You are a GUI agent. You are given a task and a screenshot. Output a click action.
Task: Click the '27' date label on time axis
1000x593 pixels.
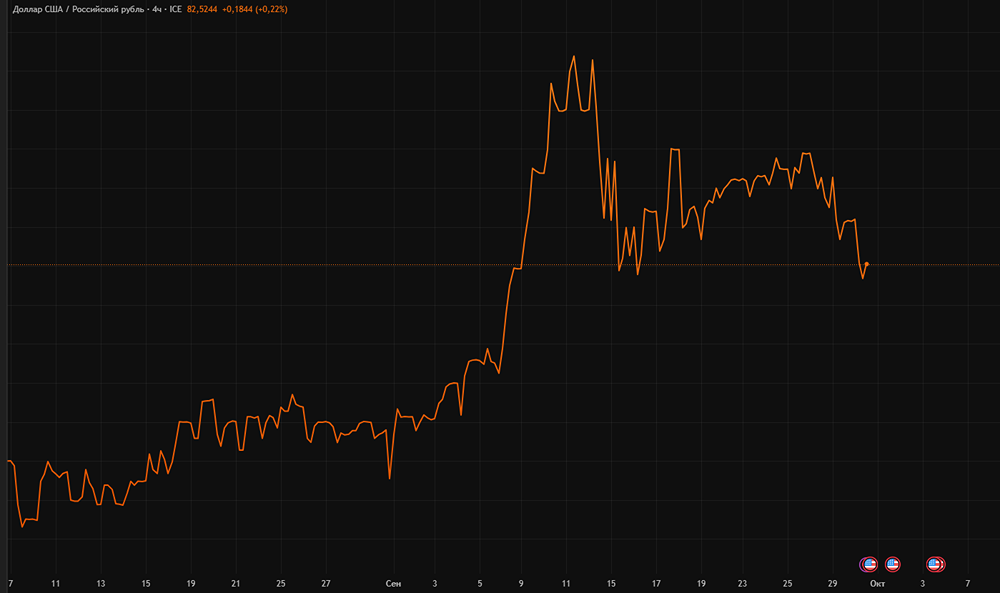pos(326,583)
